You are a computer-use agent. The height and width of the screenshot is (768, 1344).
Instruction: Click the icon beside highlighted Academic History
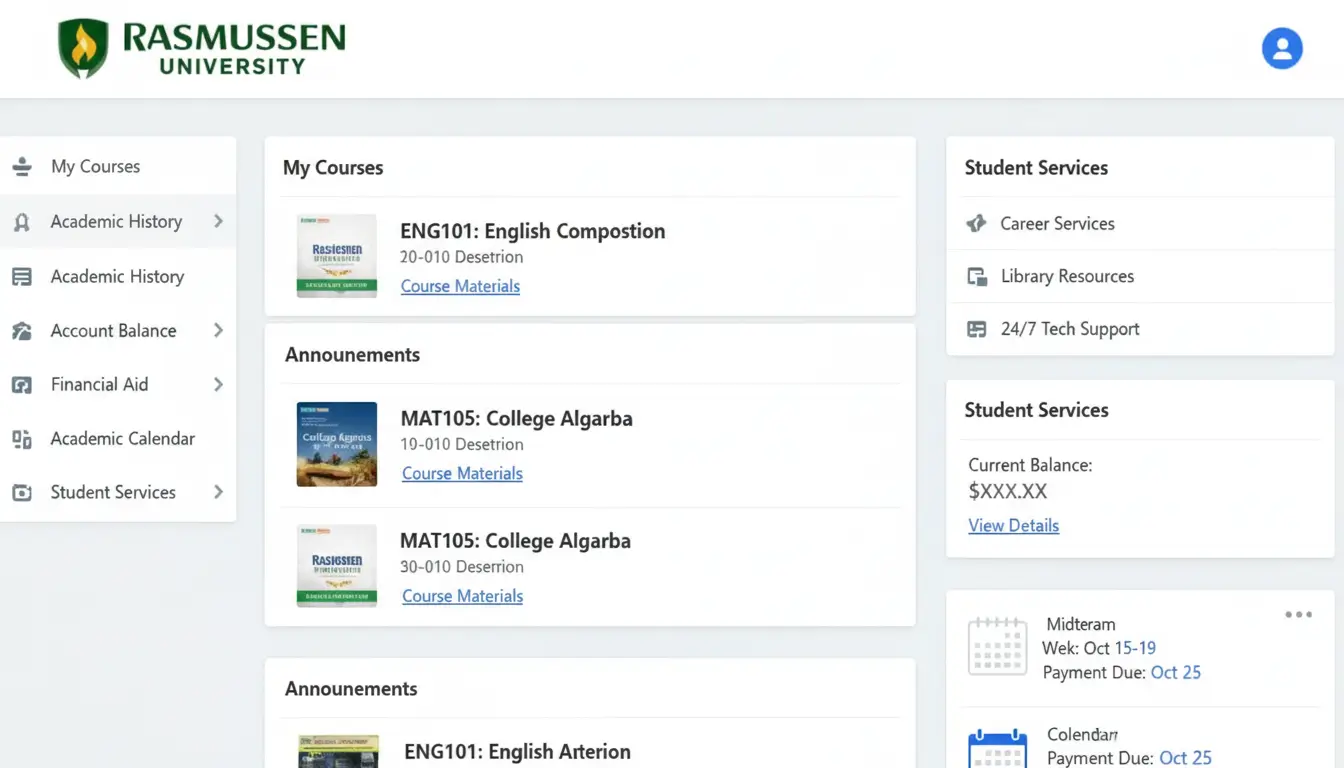(x=22, y=222)
